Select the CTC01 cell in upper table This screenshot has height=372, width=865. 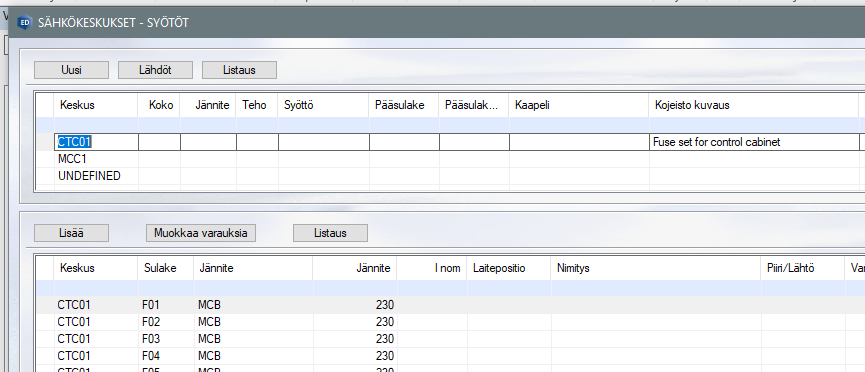pos(96,142)
